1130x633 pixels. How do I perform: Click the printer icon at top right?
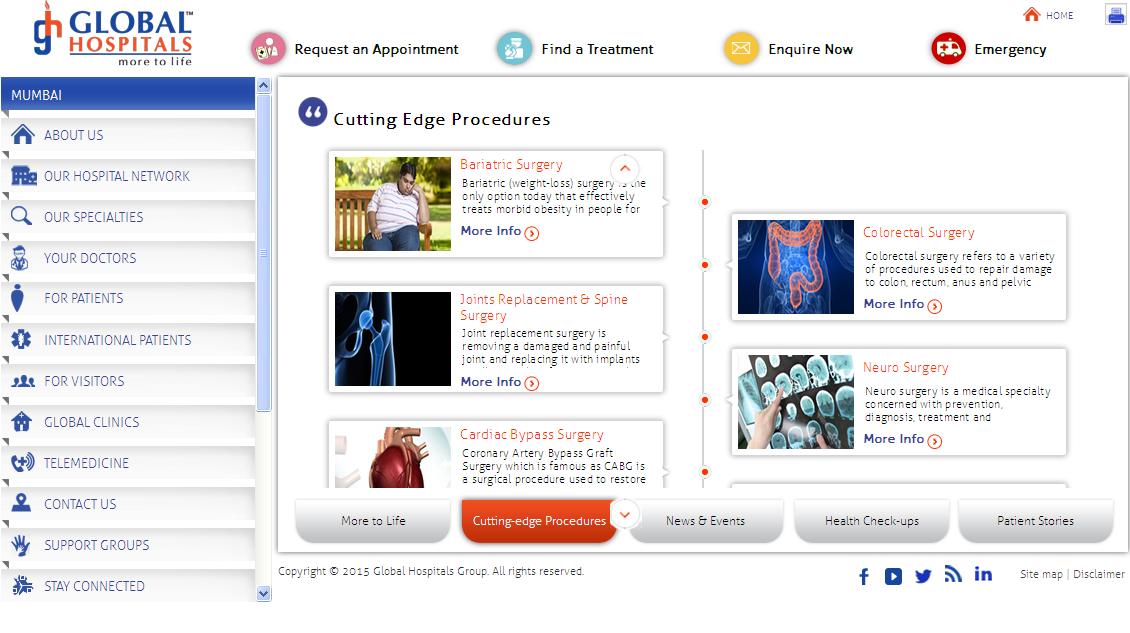coord(1116,14)
